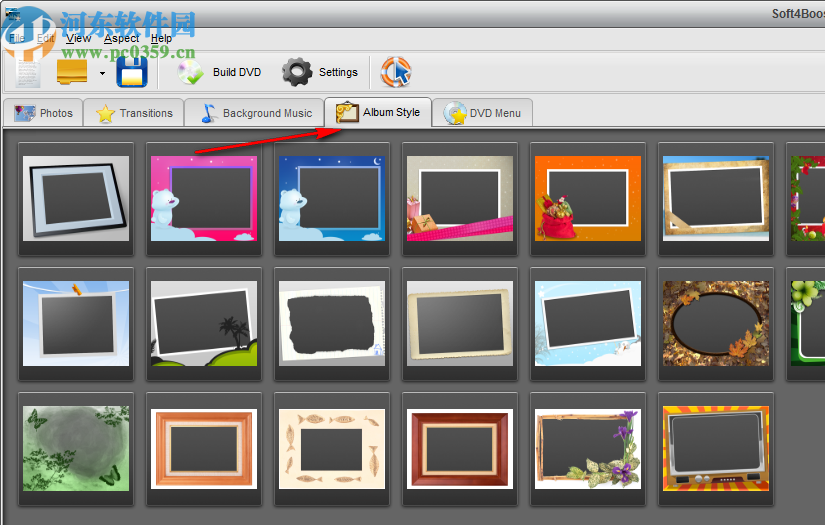Expand the open-folder dropdown arrow

(x=102, y=73)
